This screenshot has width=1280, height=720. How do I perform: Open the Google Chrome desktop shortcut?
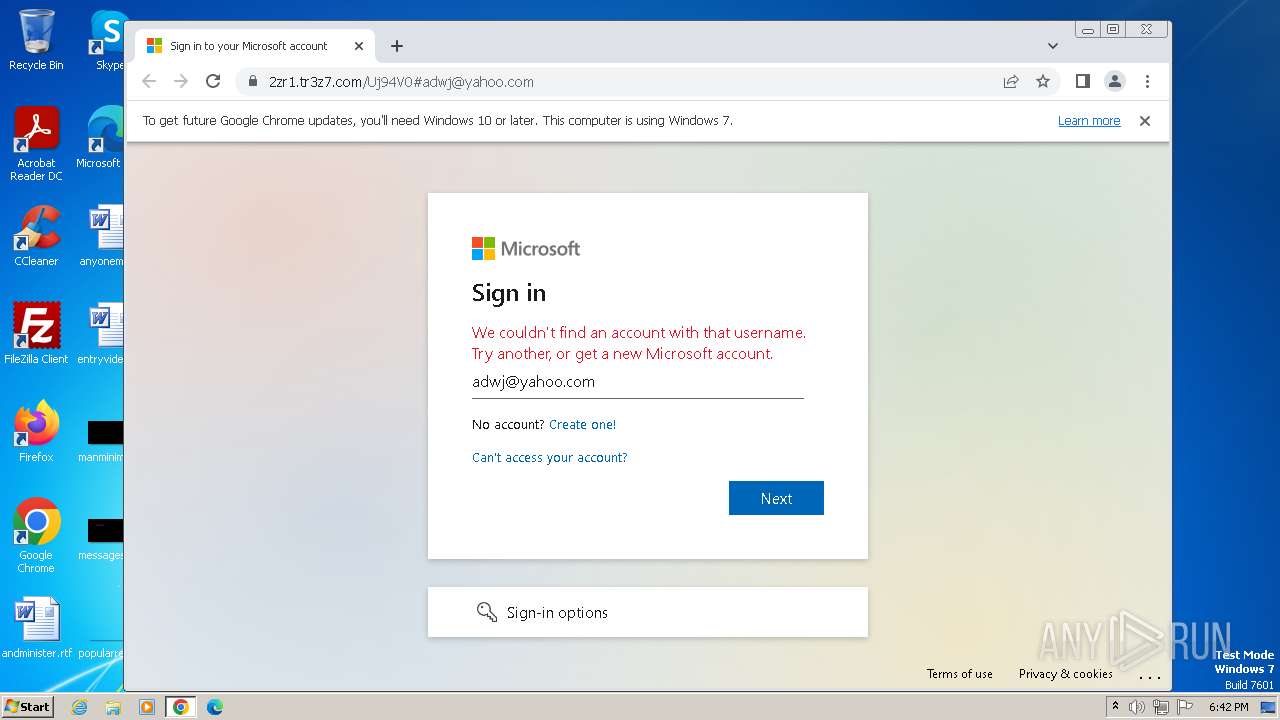click(36, 536)
